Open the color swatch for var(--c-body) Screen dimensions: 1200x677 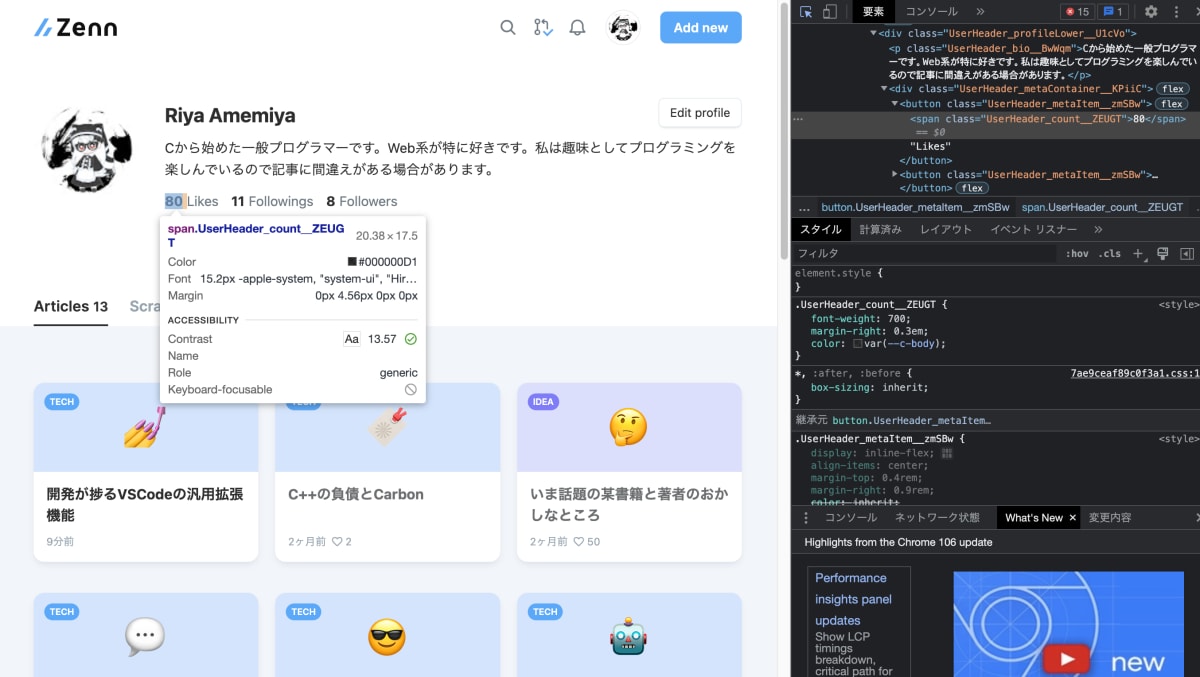point(858,344)
